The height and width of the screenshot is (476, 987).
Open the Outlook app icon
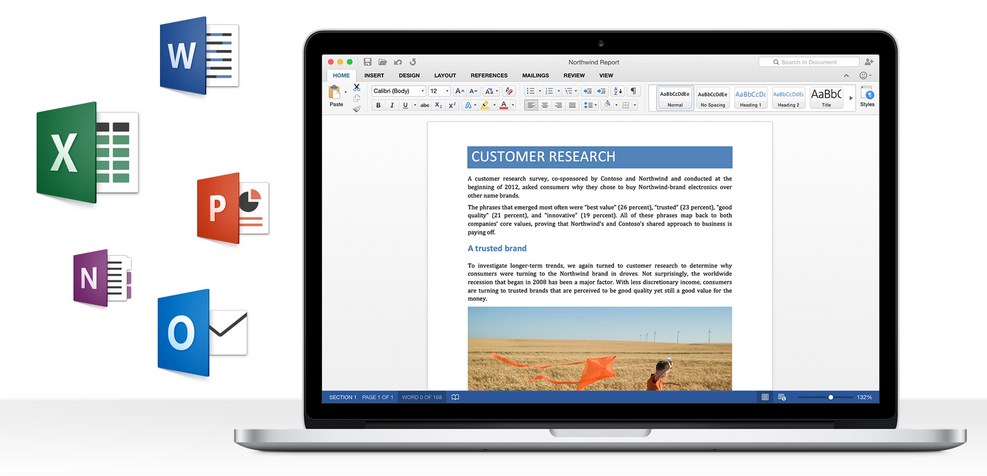201,332
